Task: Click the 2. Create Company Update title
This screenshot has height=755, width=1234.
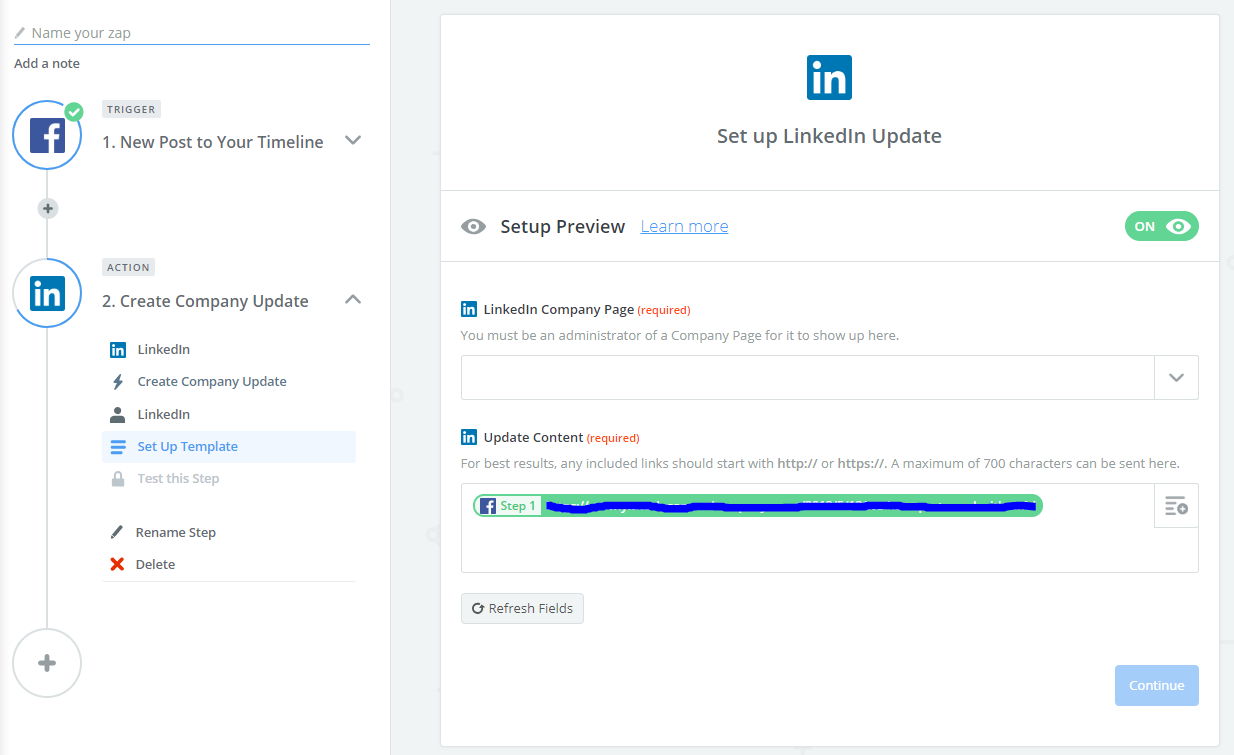Action: coord(205,301)
